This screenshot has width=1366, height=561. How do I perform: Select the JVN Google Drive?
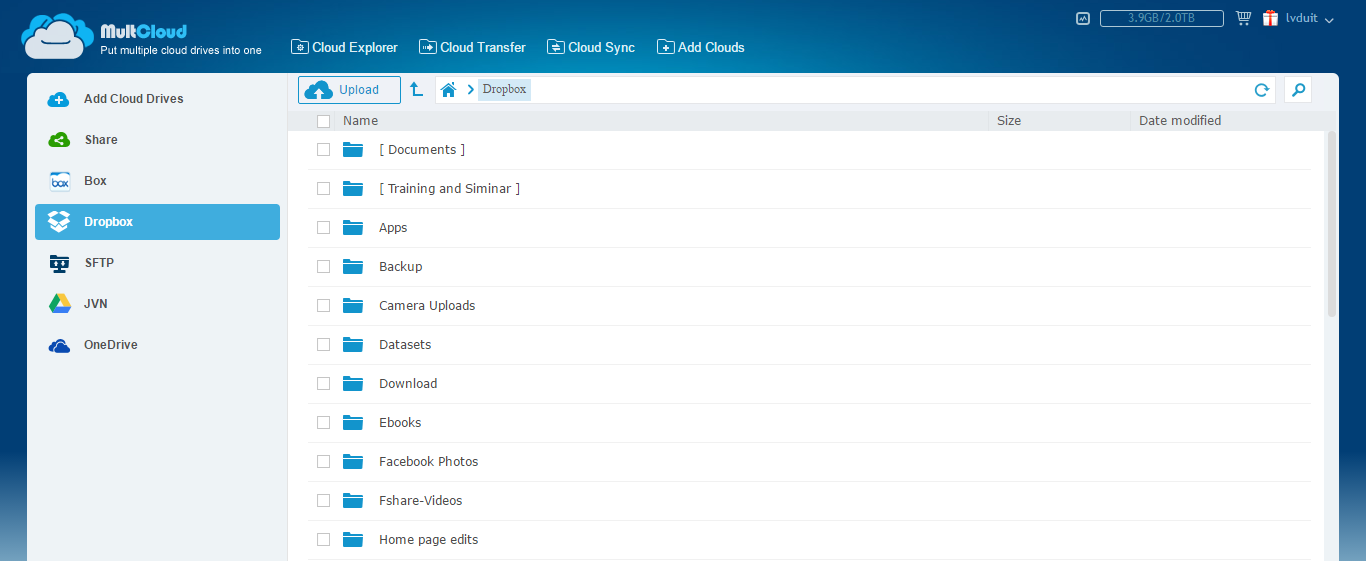tap(157, 304)
